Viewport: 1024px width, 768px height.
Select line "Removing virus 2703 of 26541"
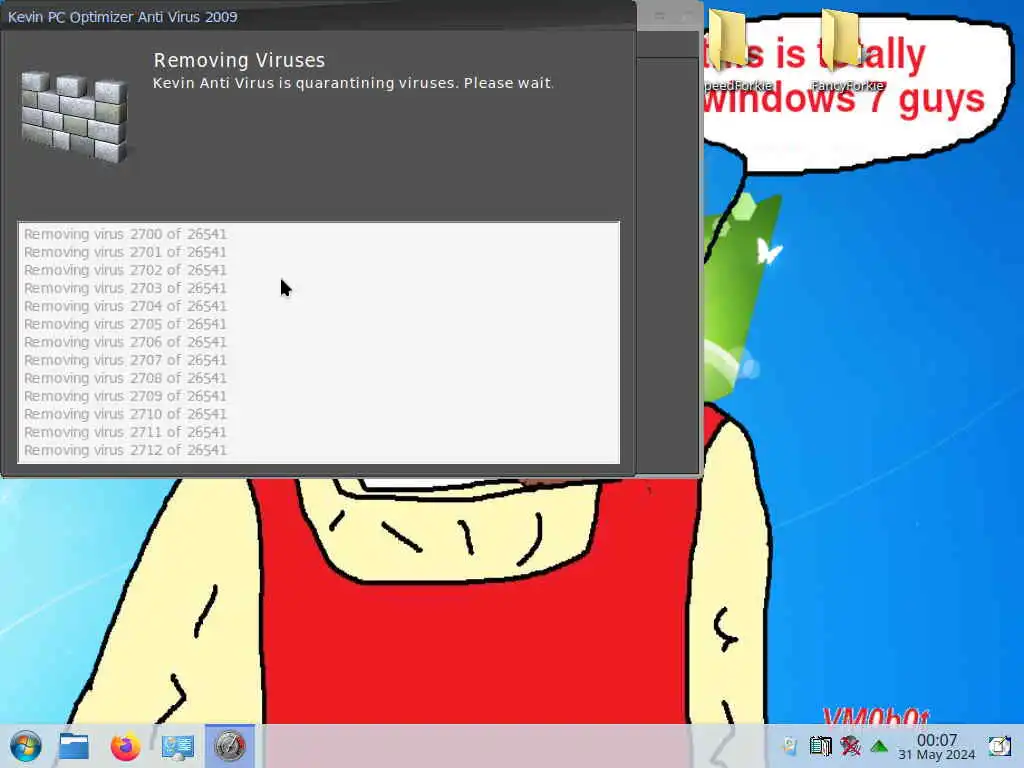[125, 288]
